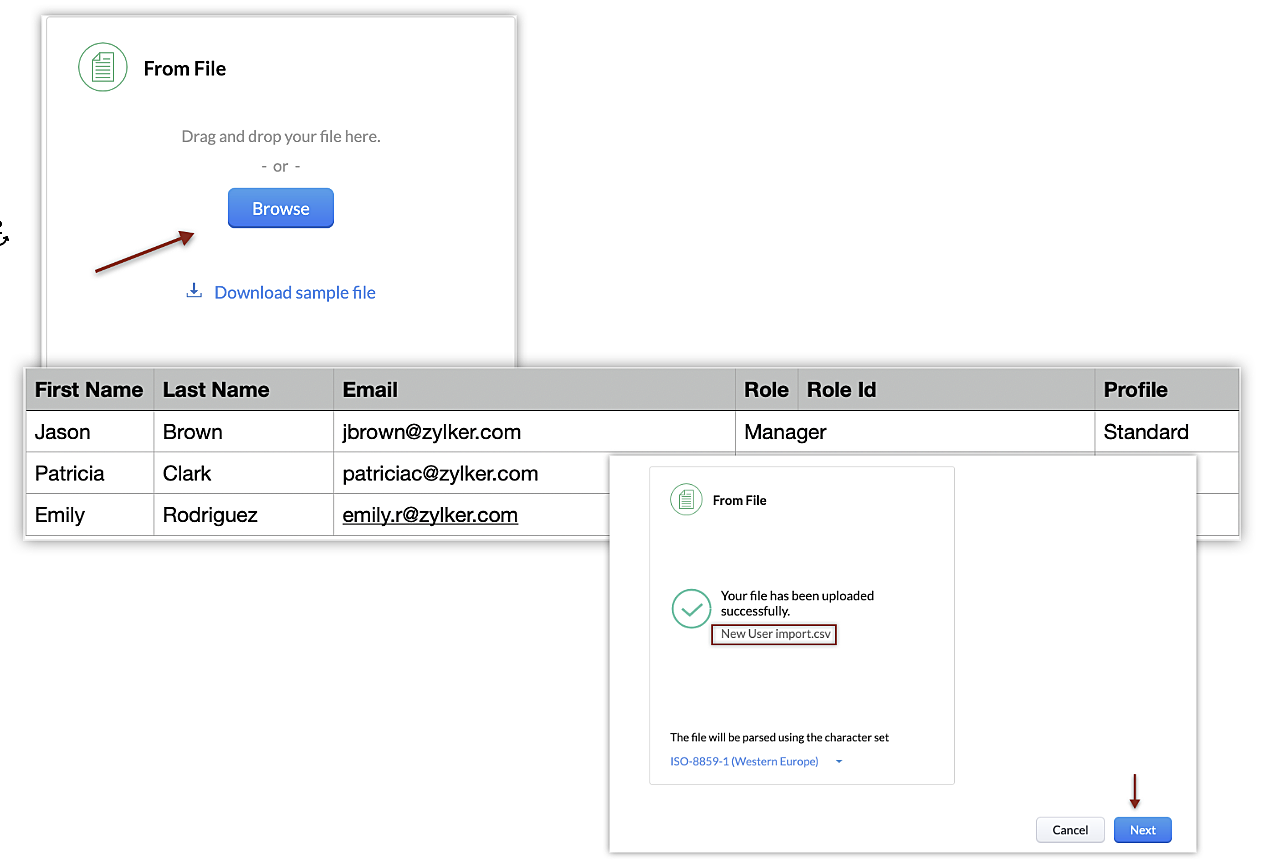Click Next to continue the import
The height and width of the screenshot is (868, 1278).
pyautogui.click(x=1142, y=830)
